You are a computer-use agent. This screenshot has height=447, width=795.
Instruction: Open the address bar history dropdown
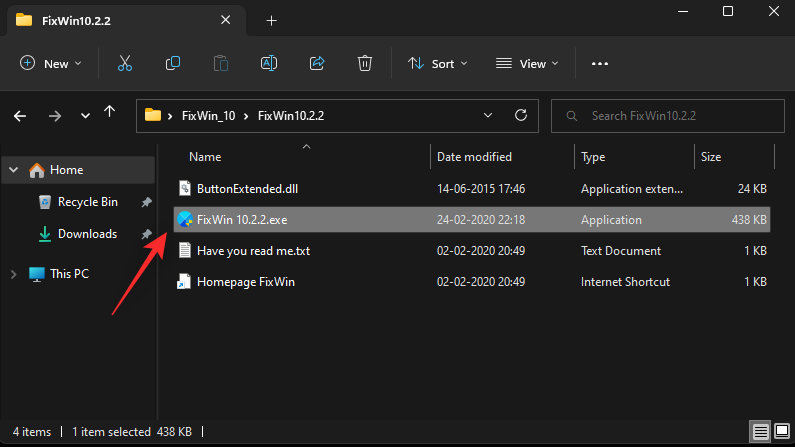[490, 115]
